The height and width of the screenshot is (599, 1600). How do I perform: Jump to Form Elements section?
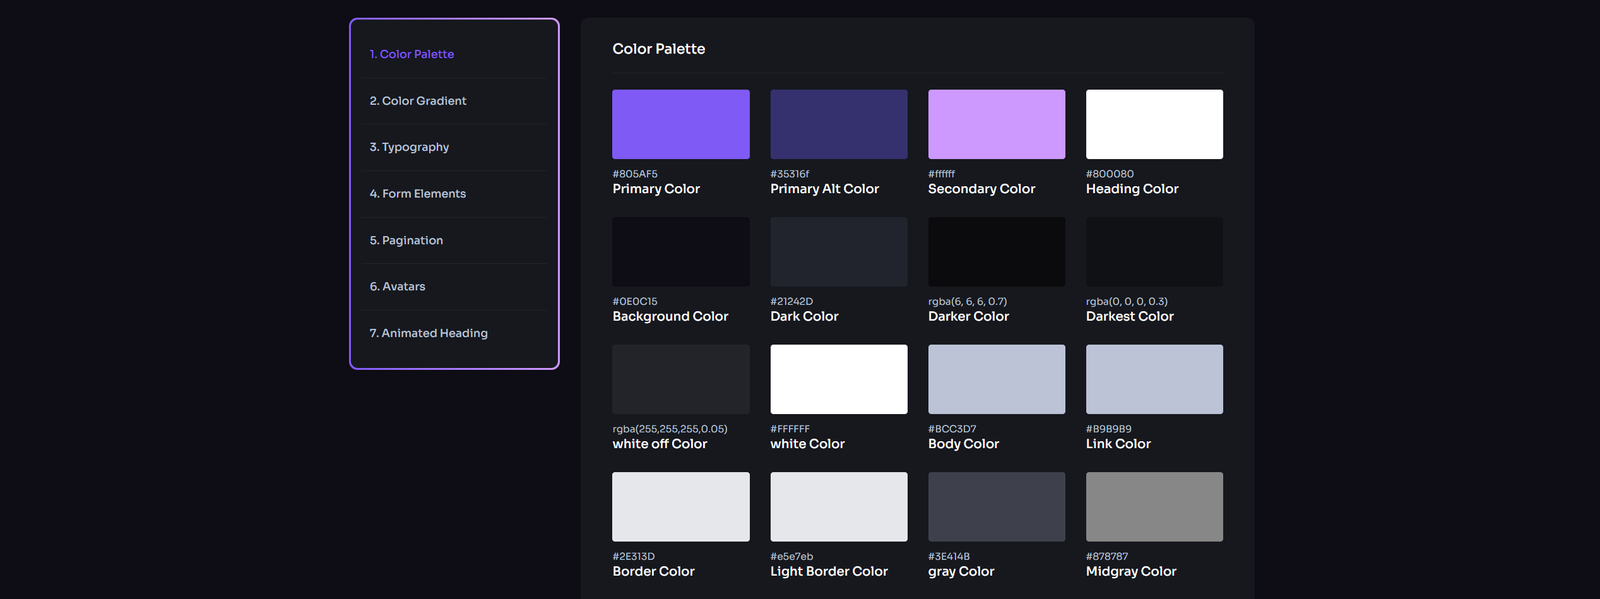click(x=417, y=194)
